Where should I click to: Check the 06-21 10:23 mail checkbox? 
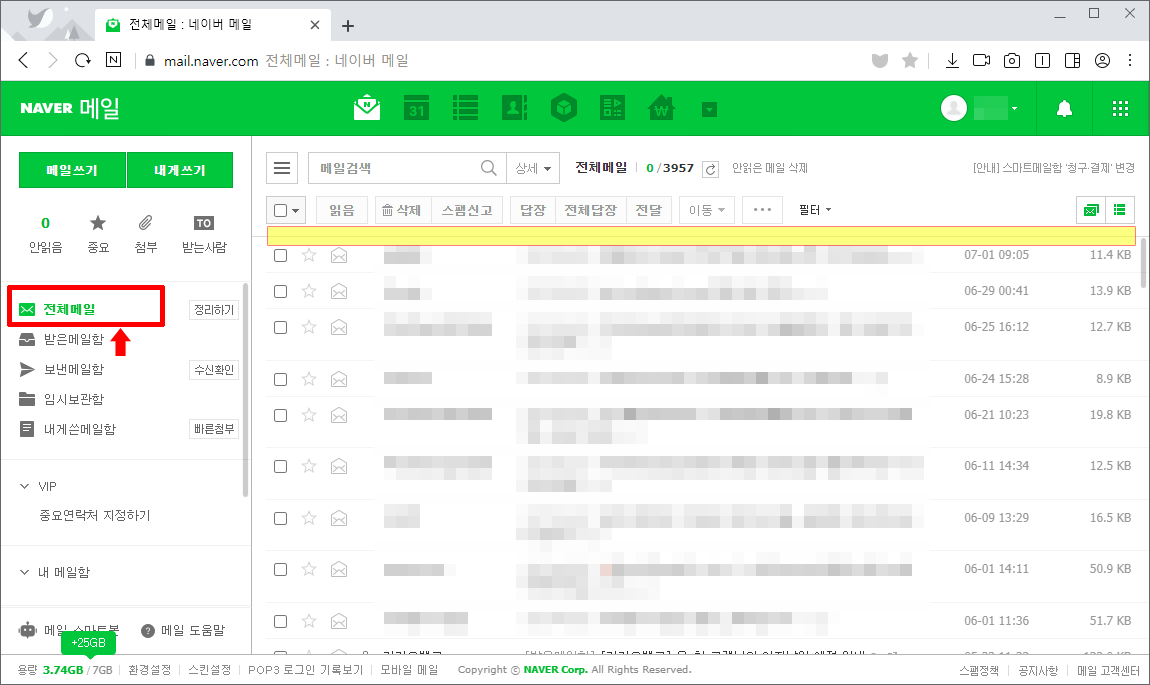click(280, 415)
